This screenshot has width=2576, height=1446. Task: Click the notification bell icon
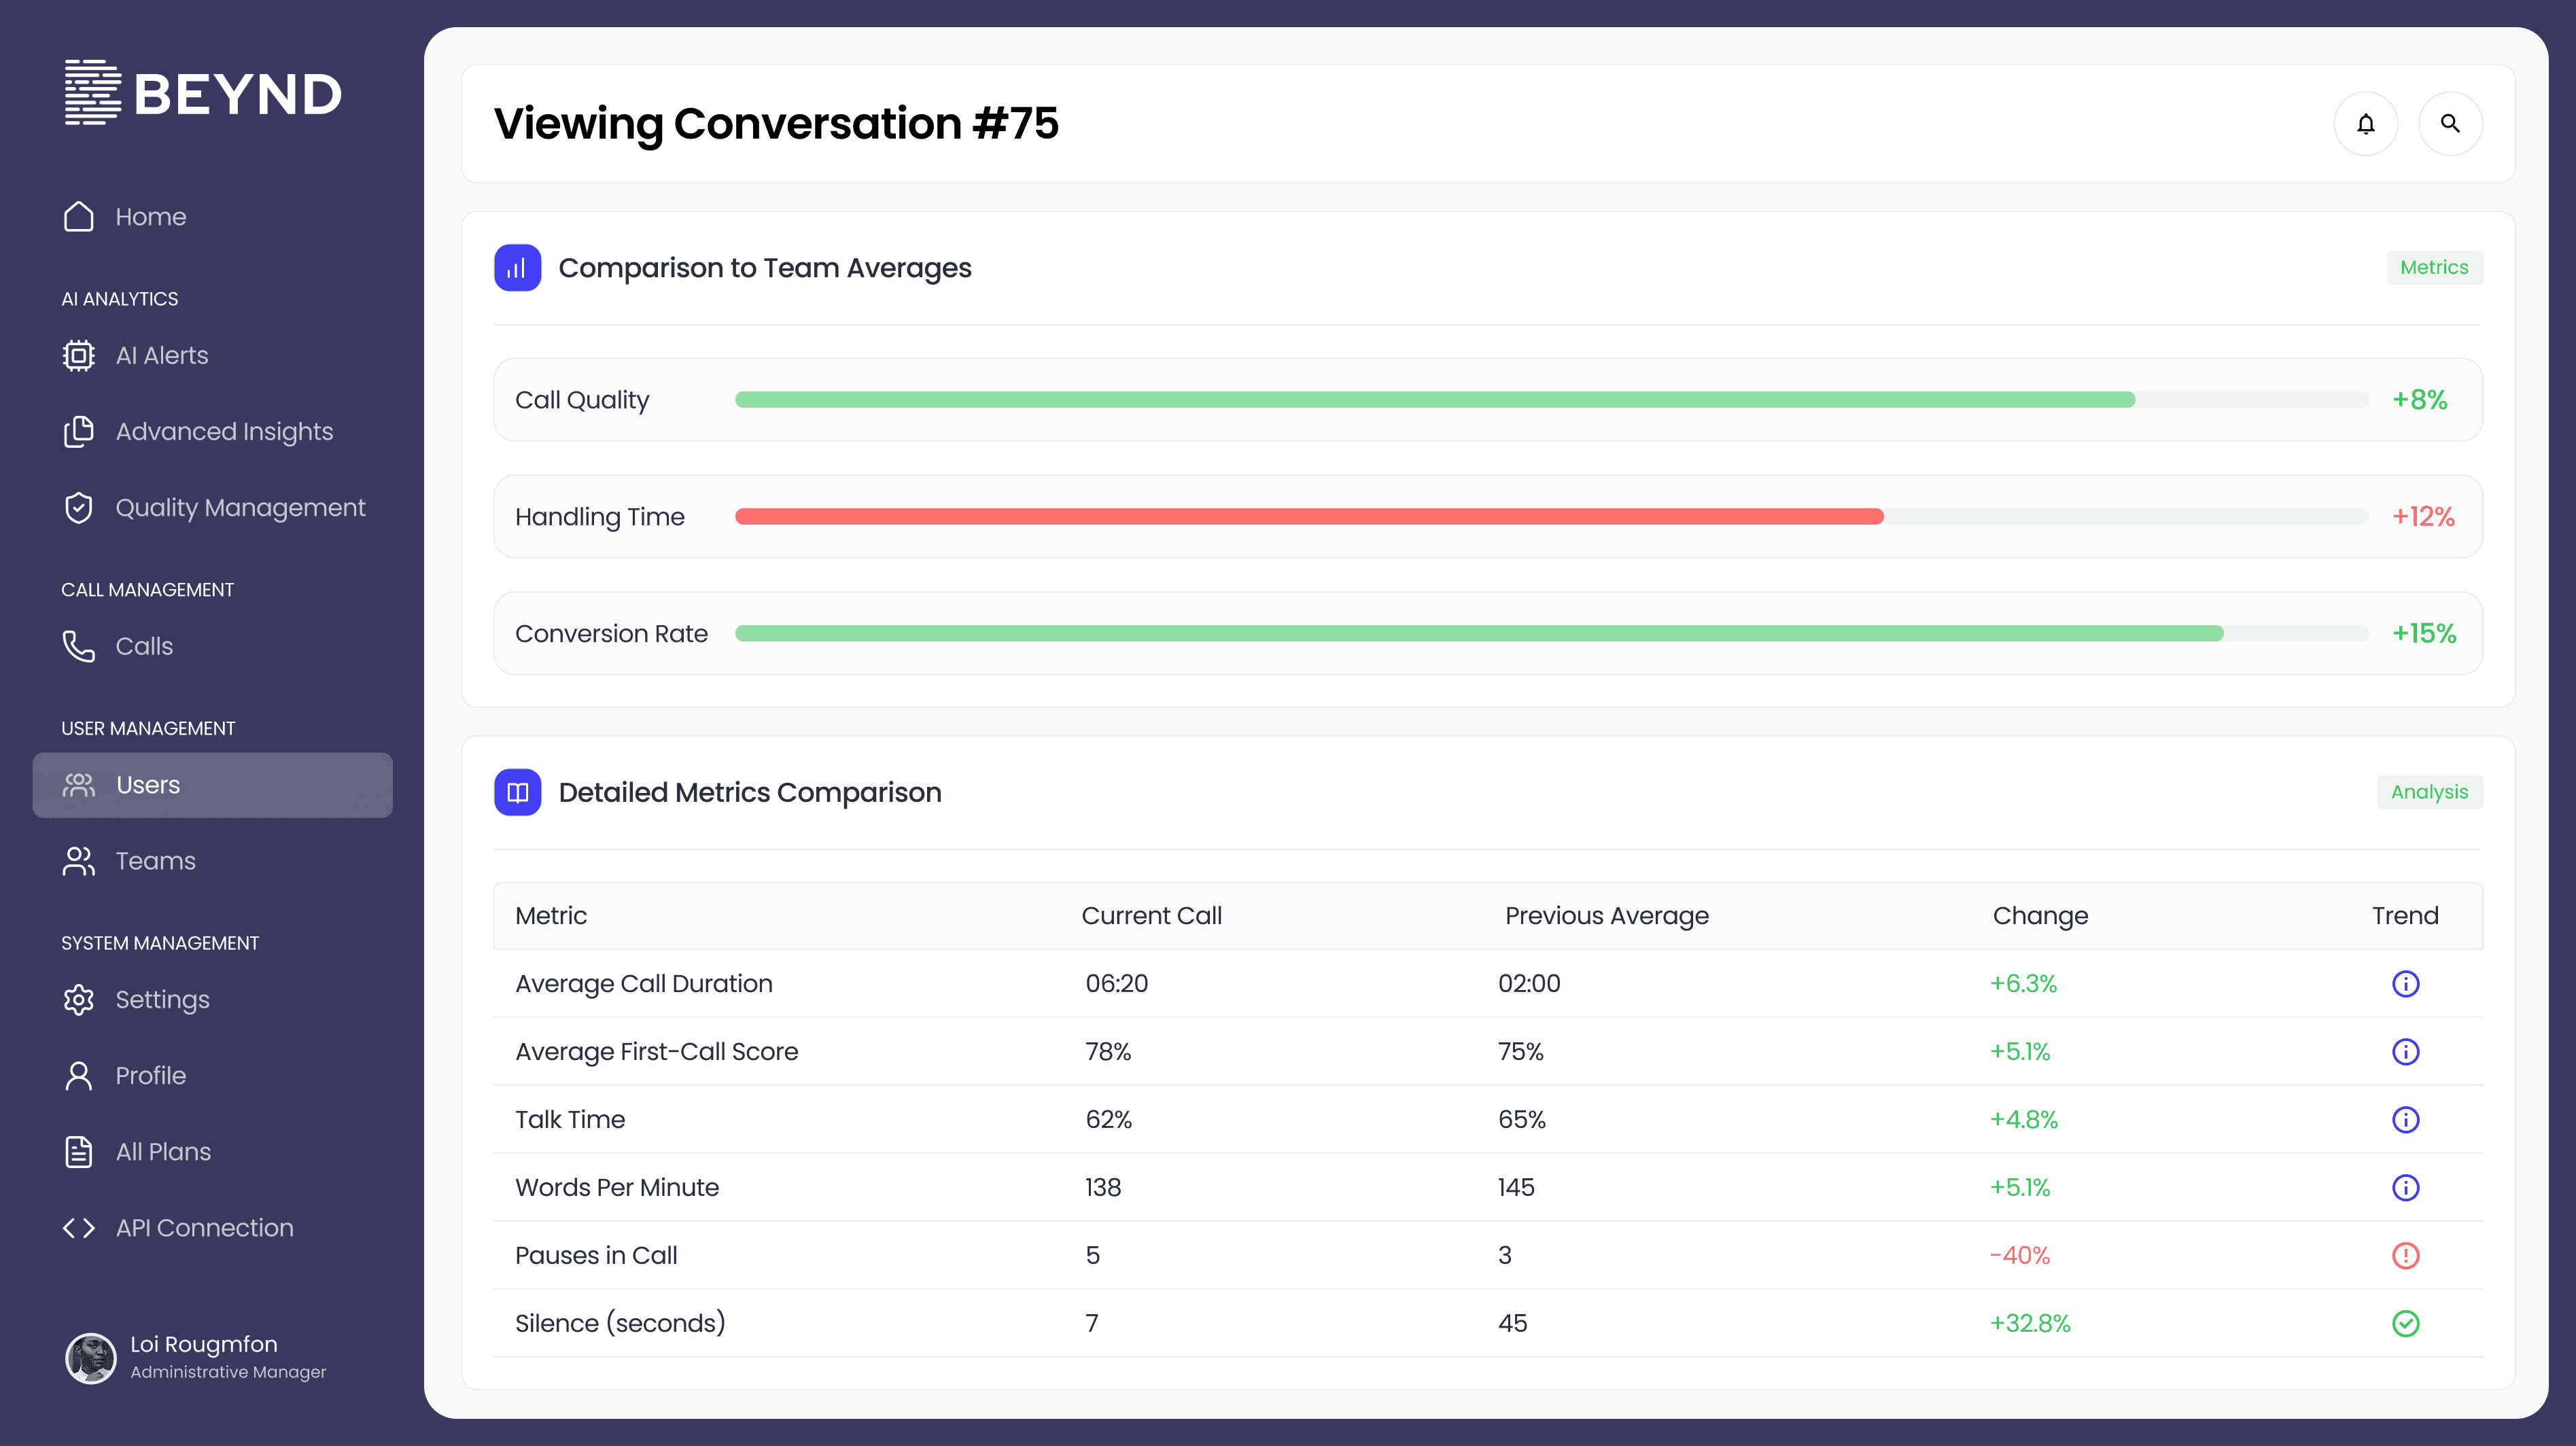tap(2365, 124)
